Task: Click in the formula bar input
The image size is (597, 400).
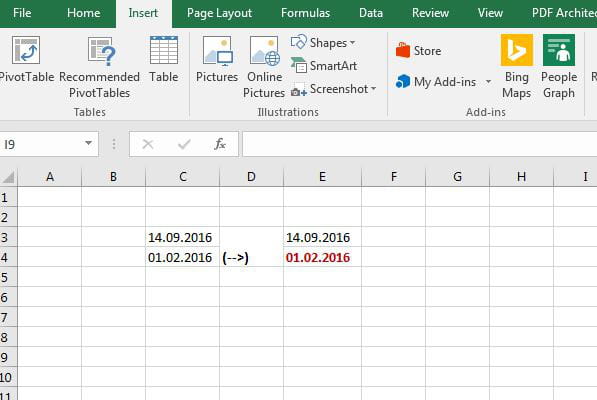Action: click(x=420, y=144)
